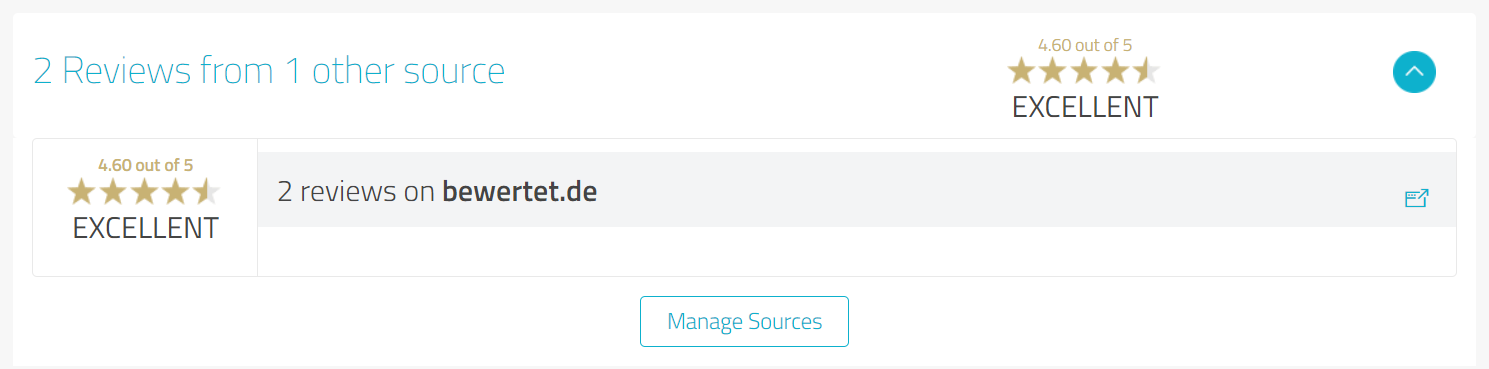The image size is (1489, 369).
Task: Click the "4.60 out of 5" text in the source card
Action: coord(145,165)
